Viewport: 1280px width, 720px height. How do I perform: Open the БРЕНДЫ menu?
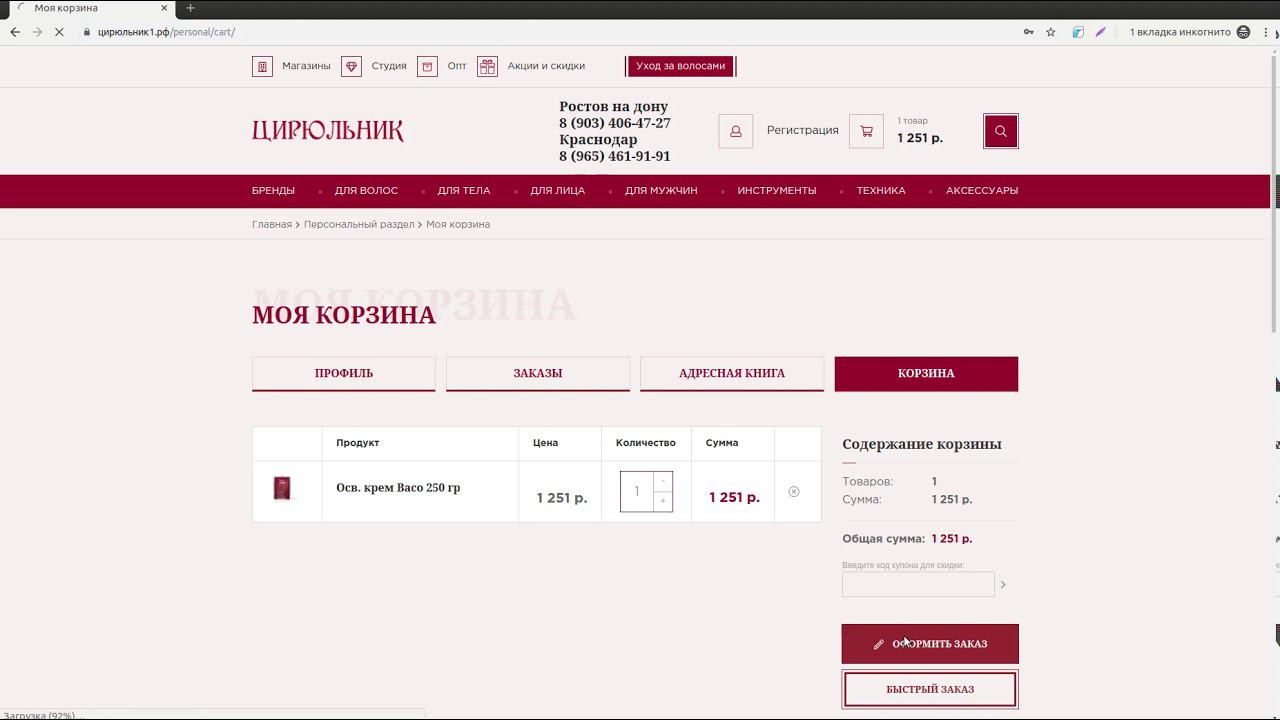[273, 191]
